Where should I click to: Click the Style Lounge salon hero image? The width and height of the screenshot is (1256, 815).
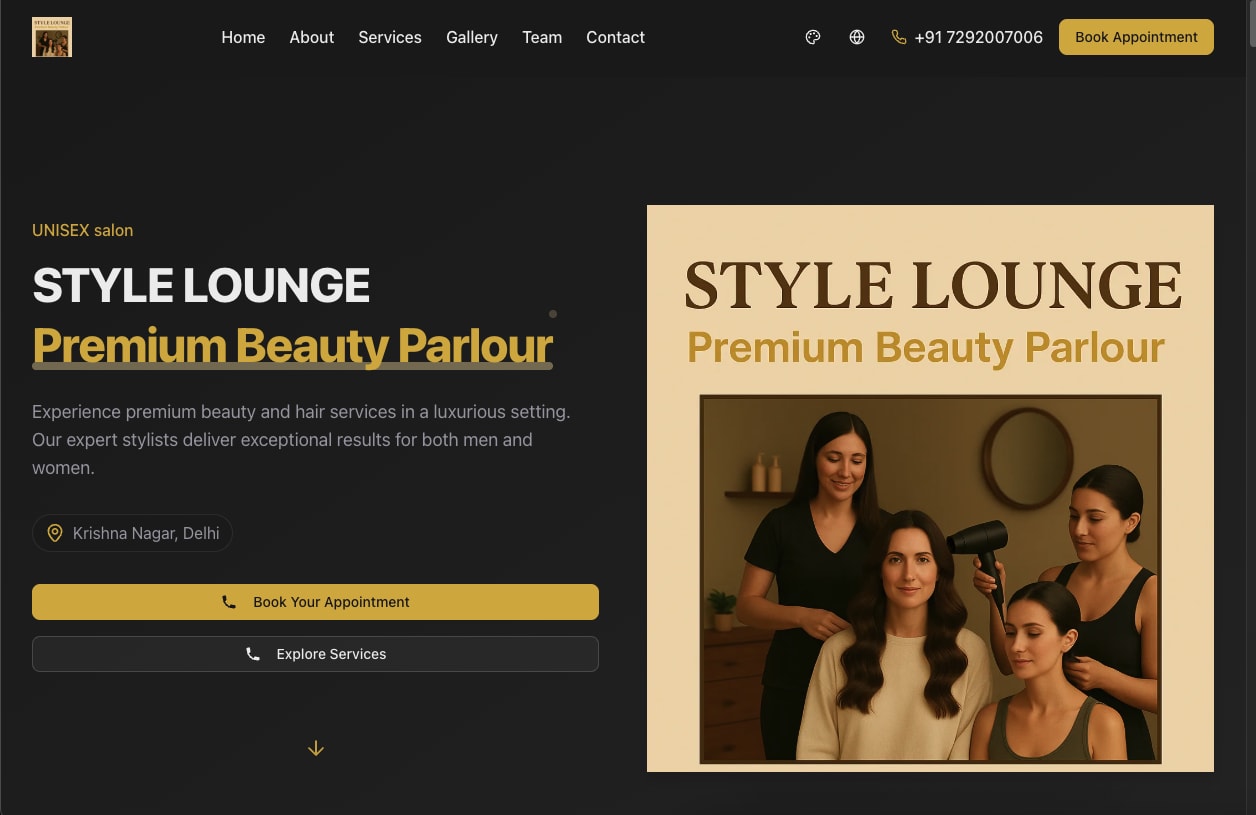(x=930, y=488)
